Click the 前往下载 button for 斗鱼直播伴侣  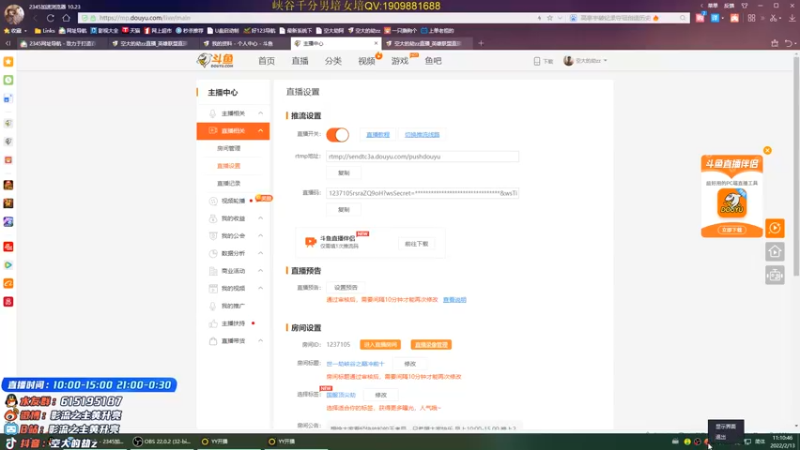[416, 244]
